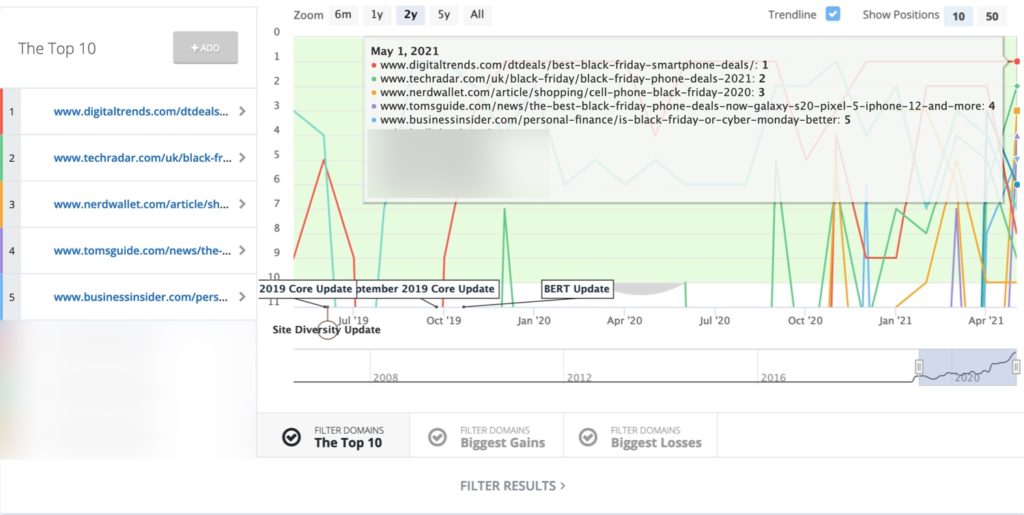This screenshot has height=515, width=1024.
Task: Show top 50 positions
Action: 992,16
